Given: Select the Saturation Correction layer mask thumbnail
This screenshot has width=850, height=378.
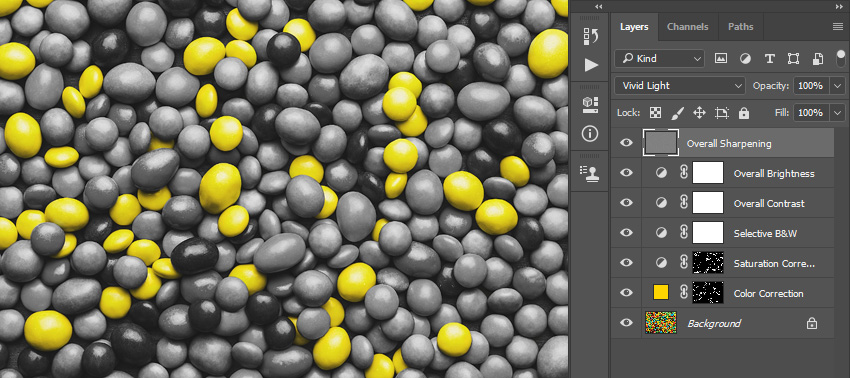Looking at the screenshot, I should click(x=708, y=262).
